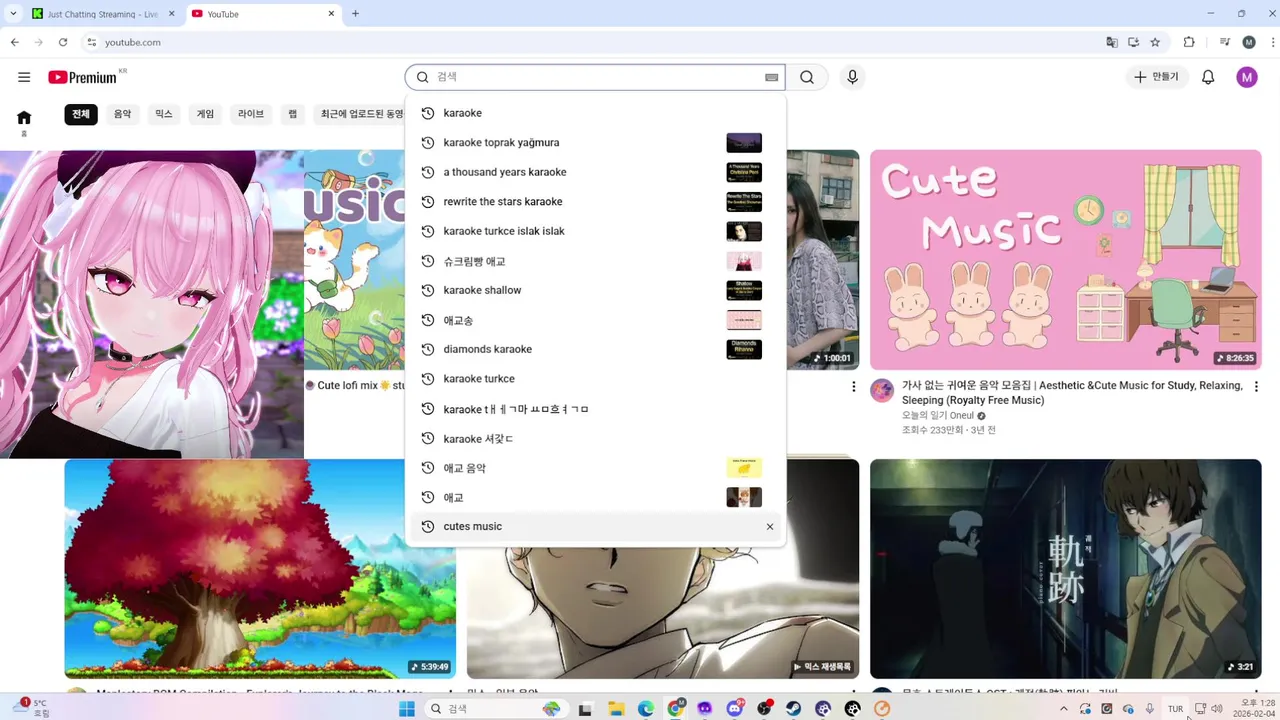Choose 'cutes music' suggestion
The height and width of the screenshot is (720, 1280).
[x=595, y=527]
